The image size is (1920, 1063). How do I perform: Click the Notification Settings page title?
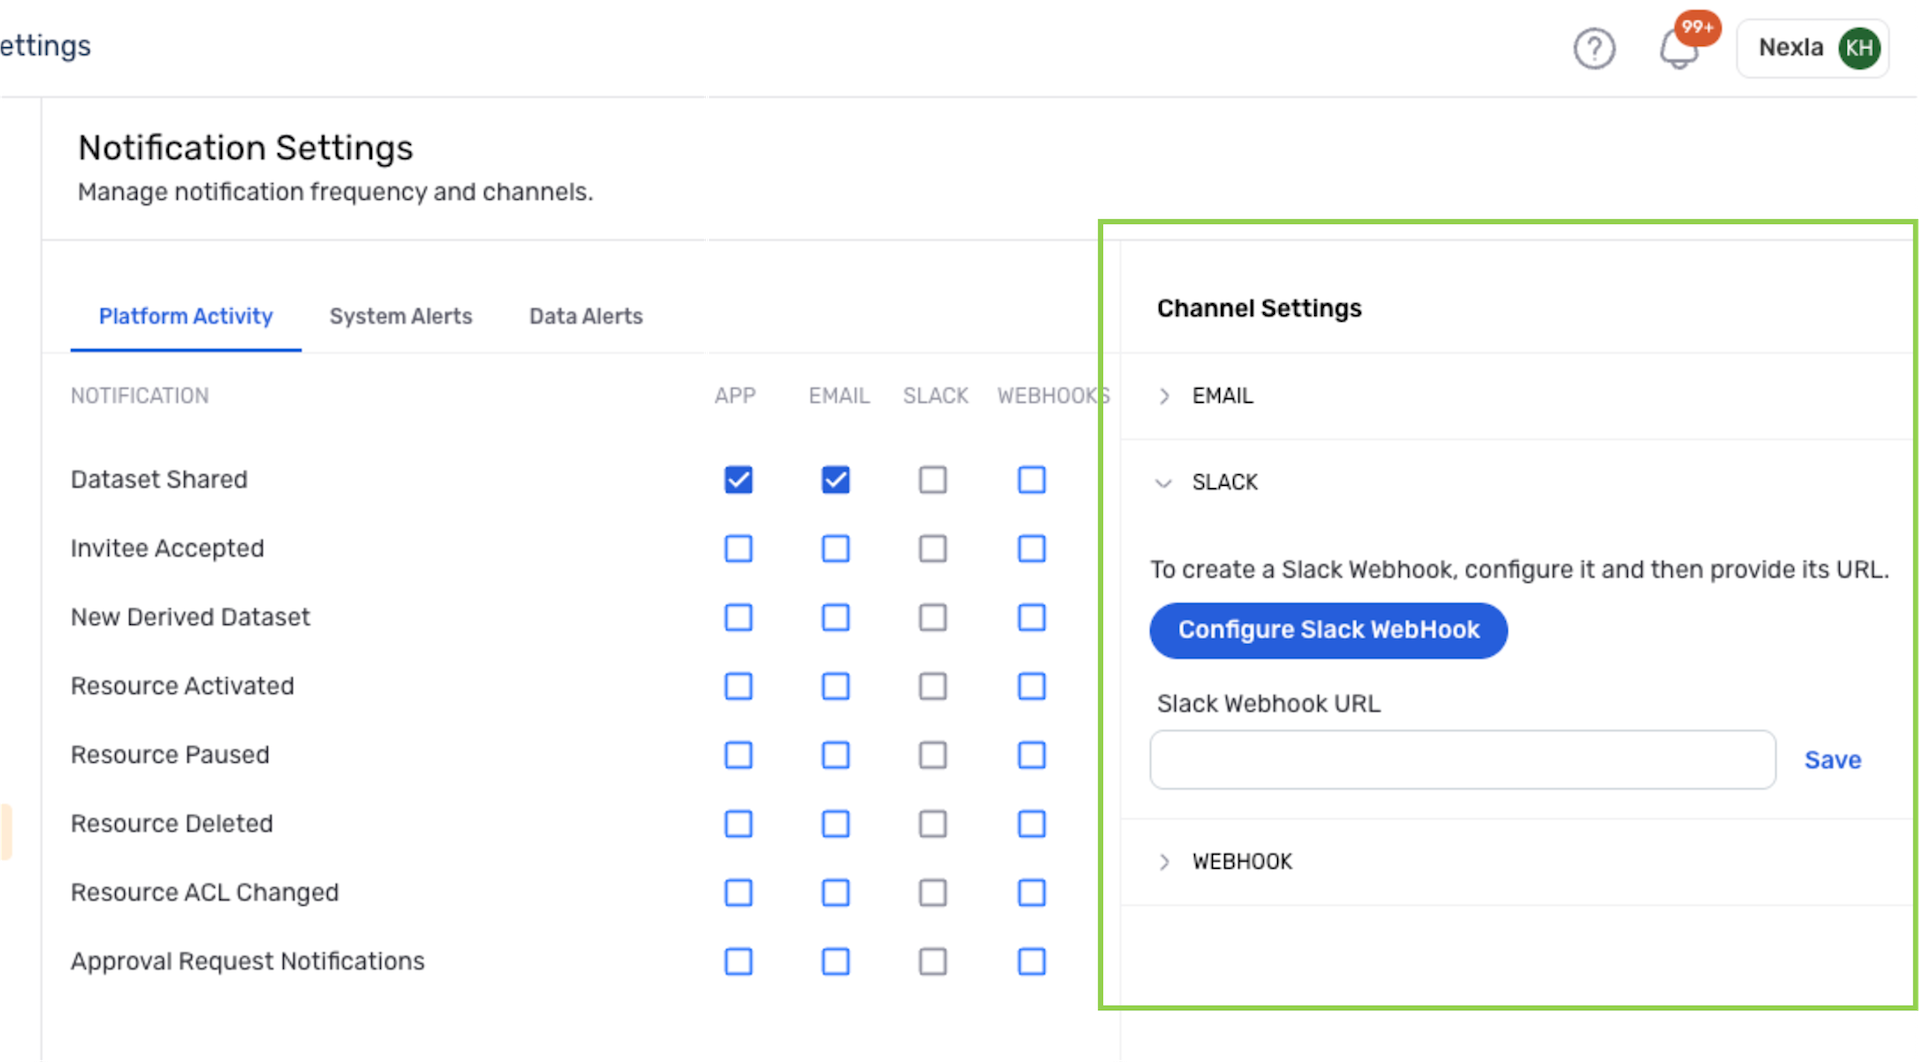coord(246,148)
